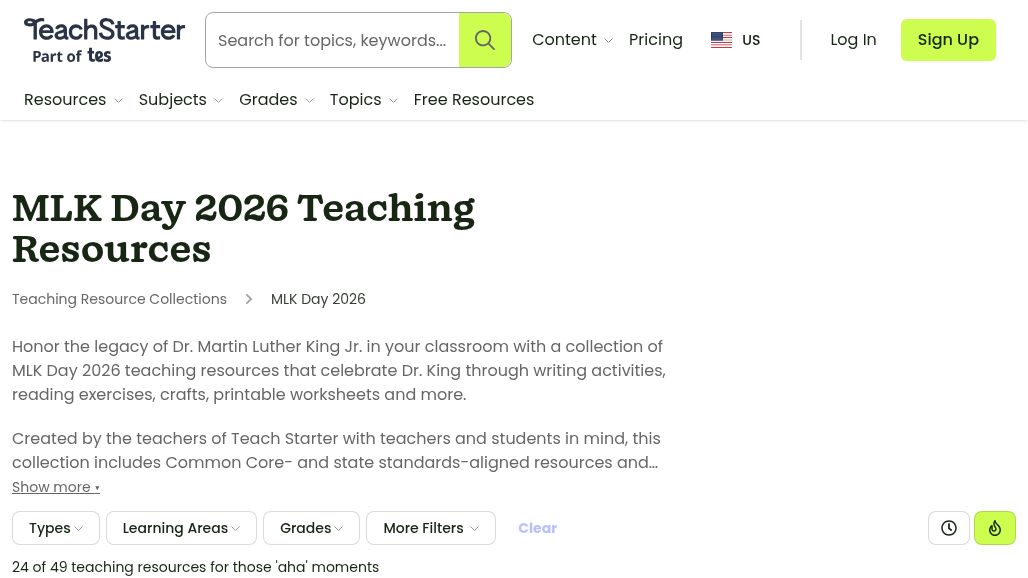Open the Subjects navigation menu
Viewport: 1028px width, 578px height.
pos(180,100)
